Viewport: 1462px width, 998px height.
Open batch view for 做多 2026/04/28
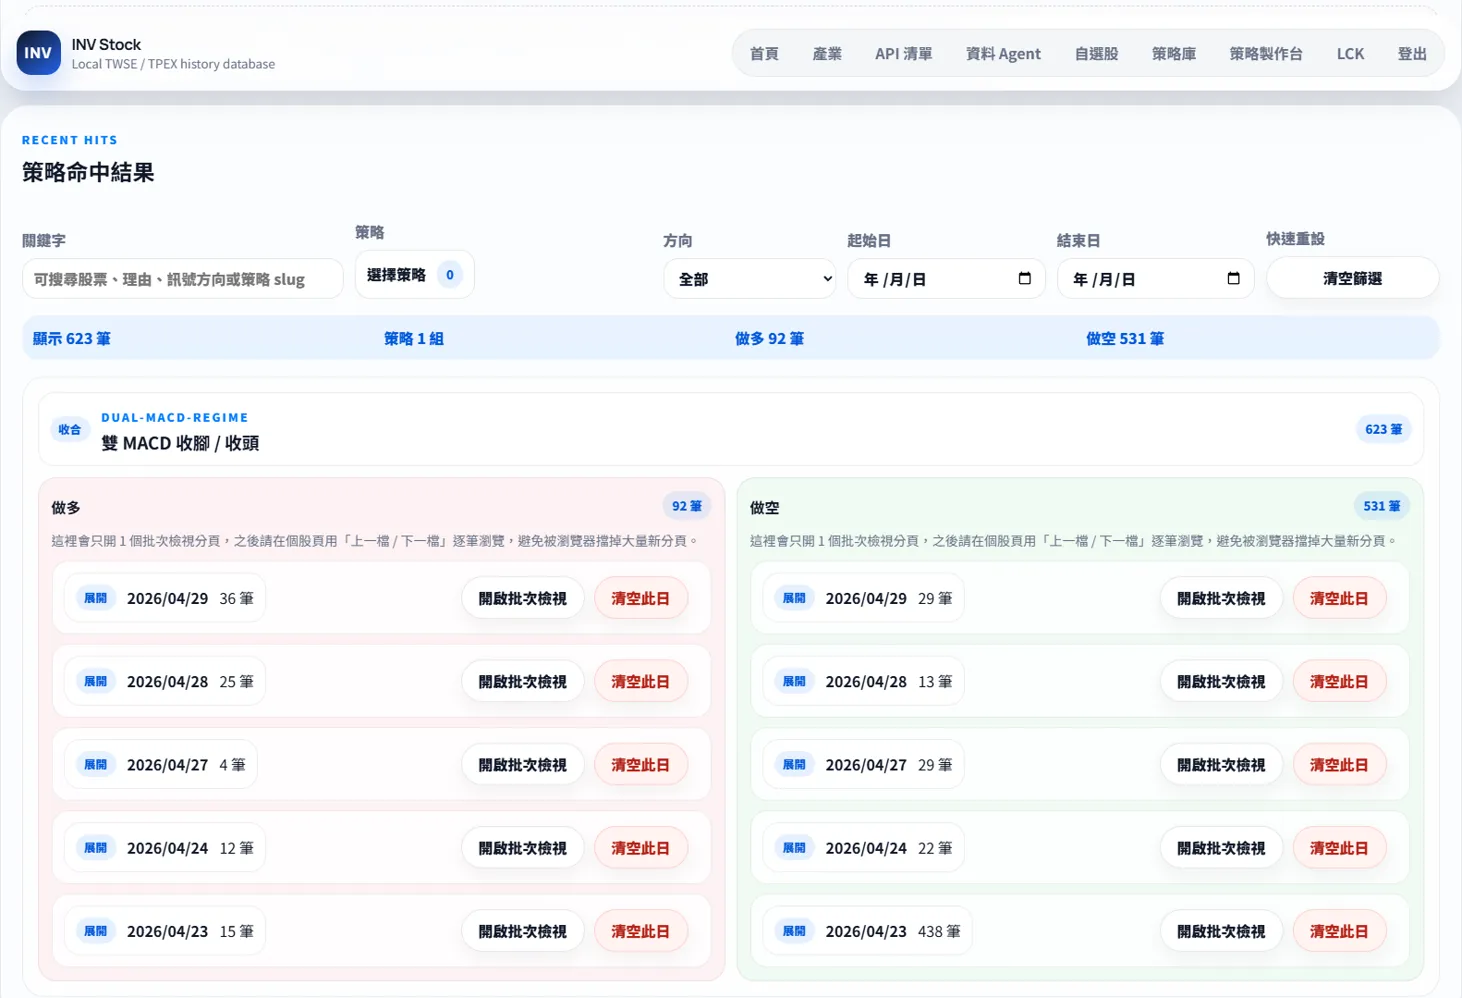(x=522, y=681)
